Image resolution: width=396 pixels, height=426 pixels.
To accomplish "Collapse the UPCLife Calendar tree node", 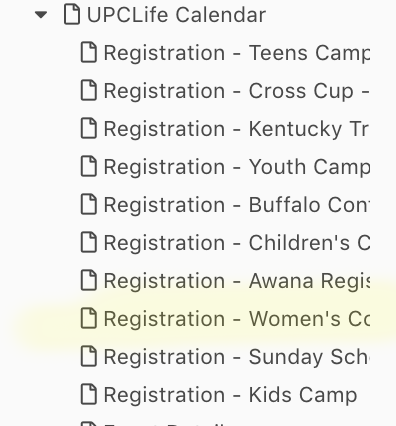I will point(41,15).
